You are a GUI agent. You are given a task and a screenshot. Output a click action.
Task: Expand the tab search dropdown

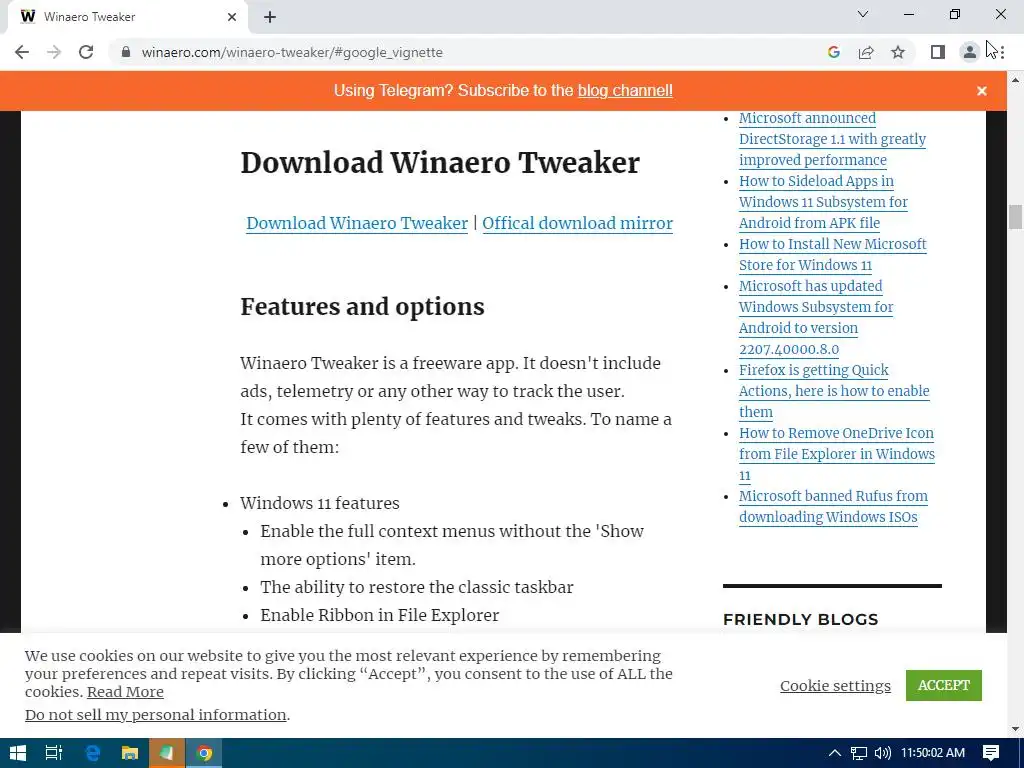(x=863, y=14)
